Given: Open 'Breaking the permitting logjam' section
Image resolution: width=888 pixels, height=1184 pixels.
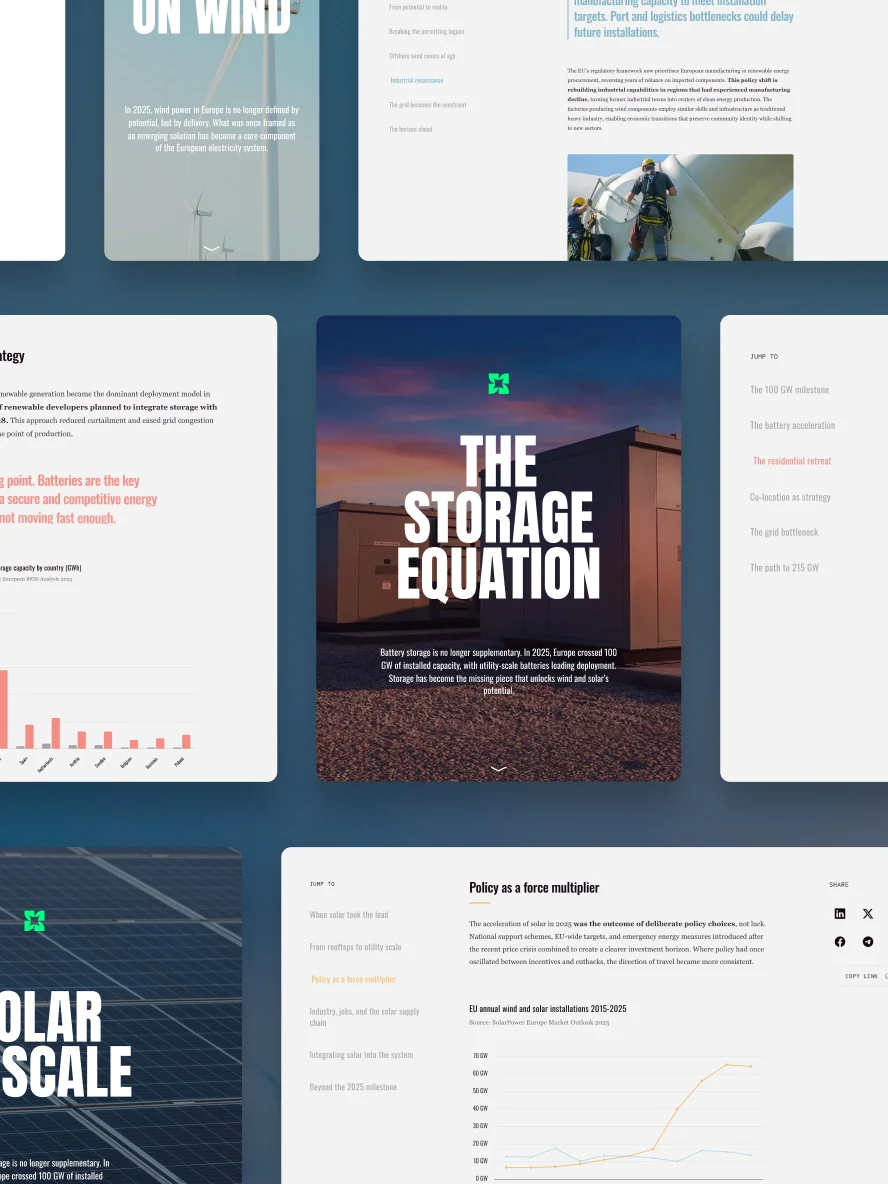Looking at the screenshot, I should (x=426, y=32).
